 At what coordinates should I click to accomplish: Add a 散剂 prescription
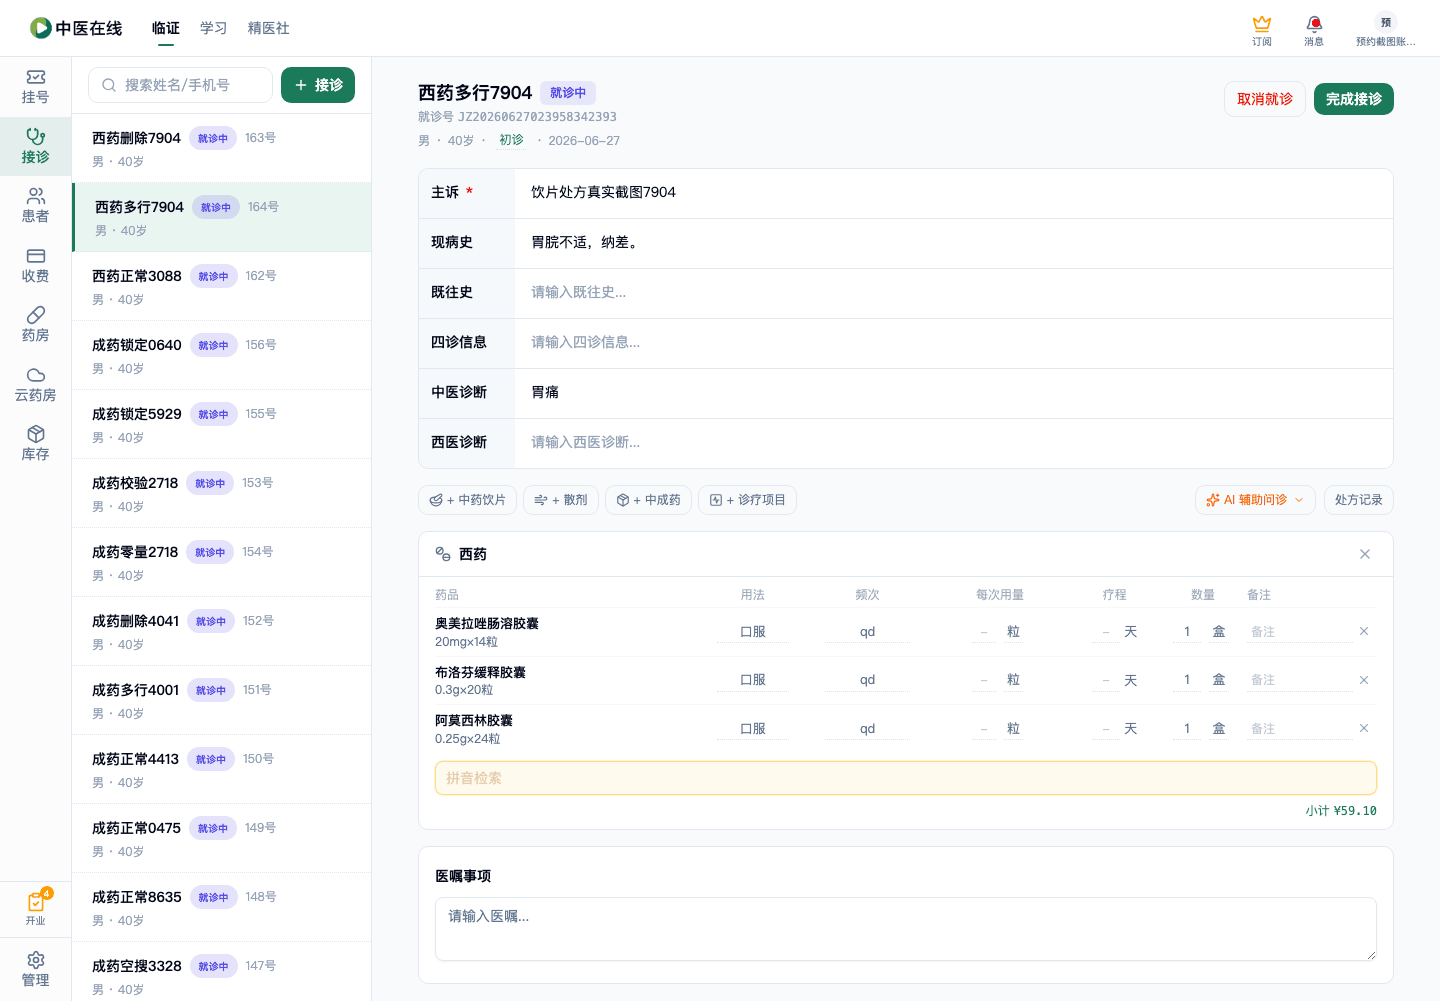pyautogui.click(x=561, y=500)
